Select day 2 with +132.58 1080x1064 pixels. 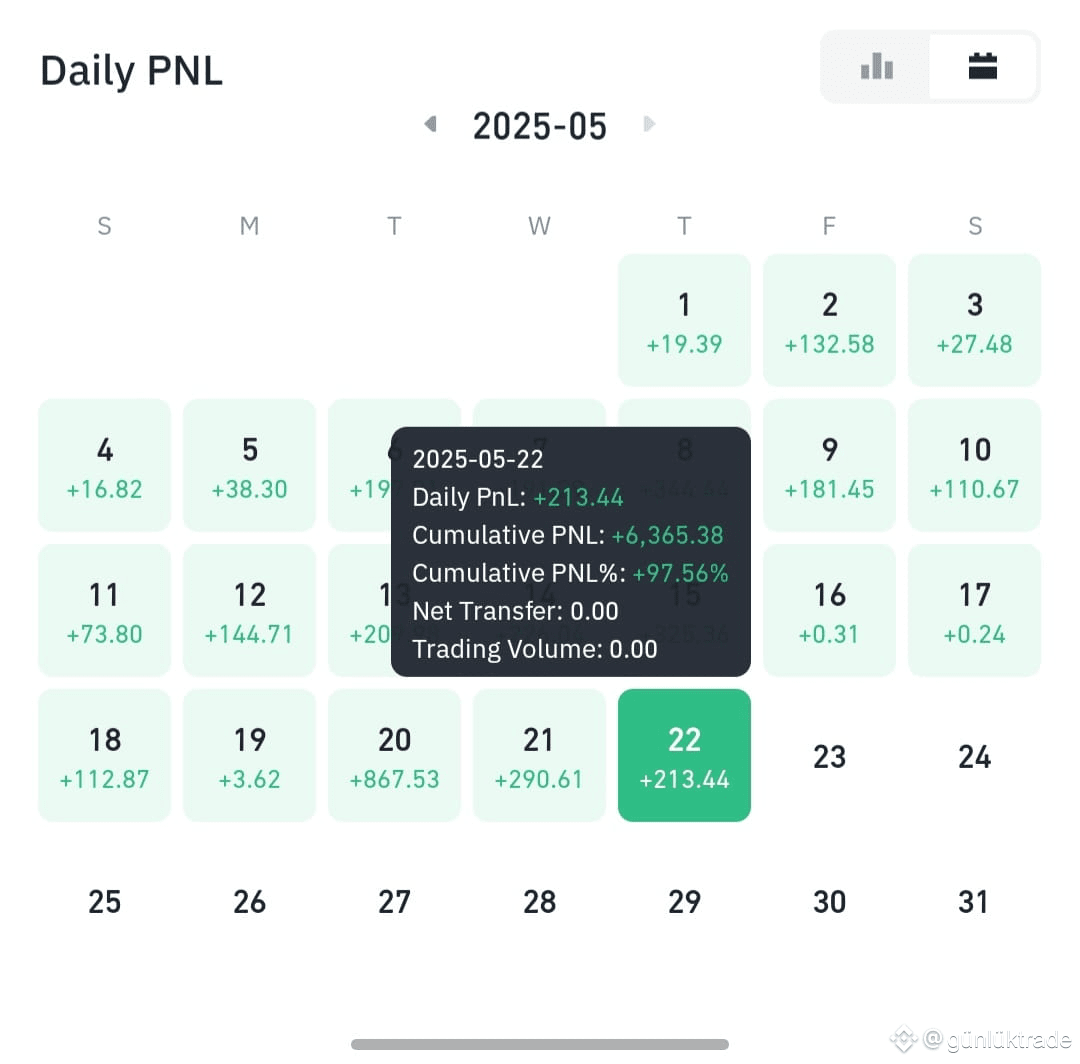tap(829, 320)
